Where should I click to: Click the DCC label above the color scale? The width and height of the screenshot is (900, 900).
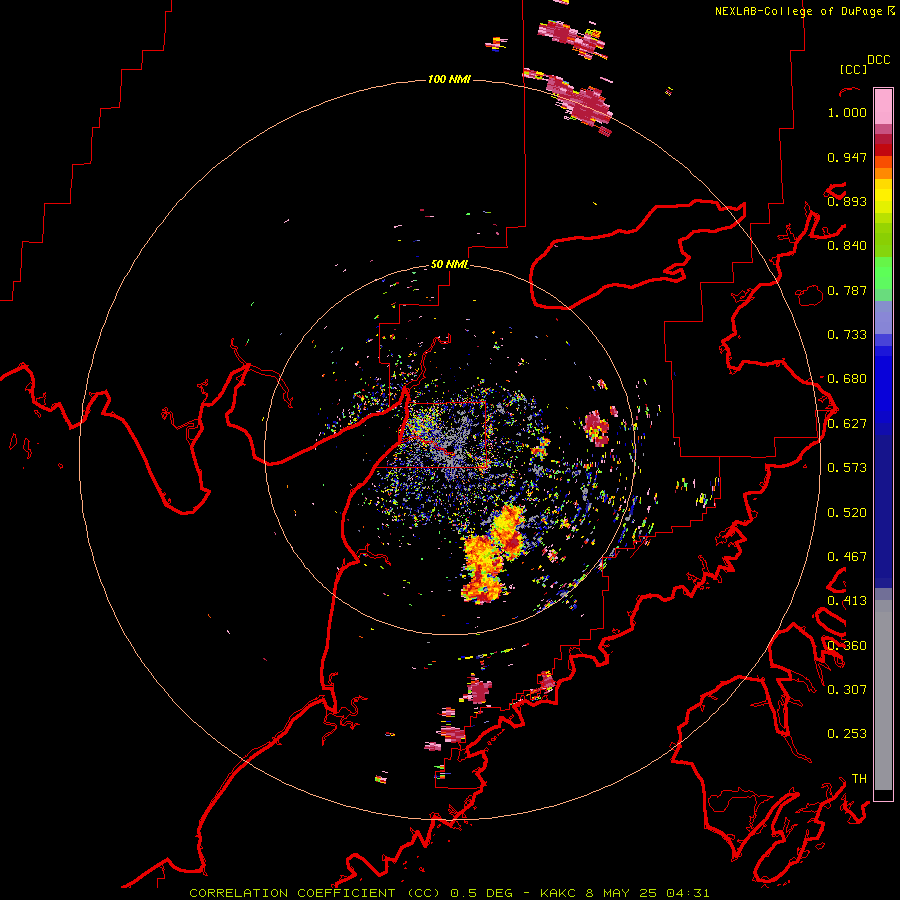(x=878, y=60)
